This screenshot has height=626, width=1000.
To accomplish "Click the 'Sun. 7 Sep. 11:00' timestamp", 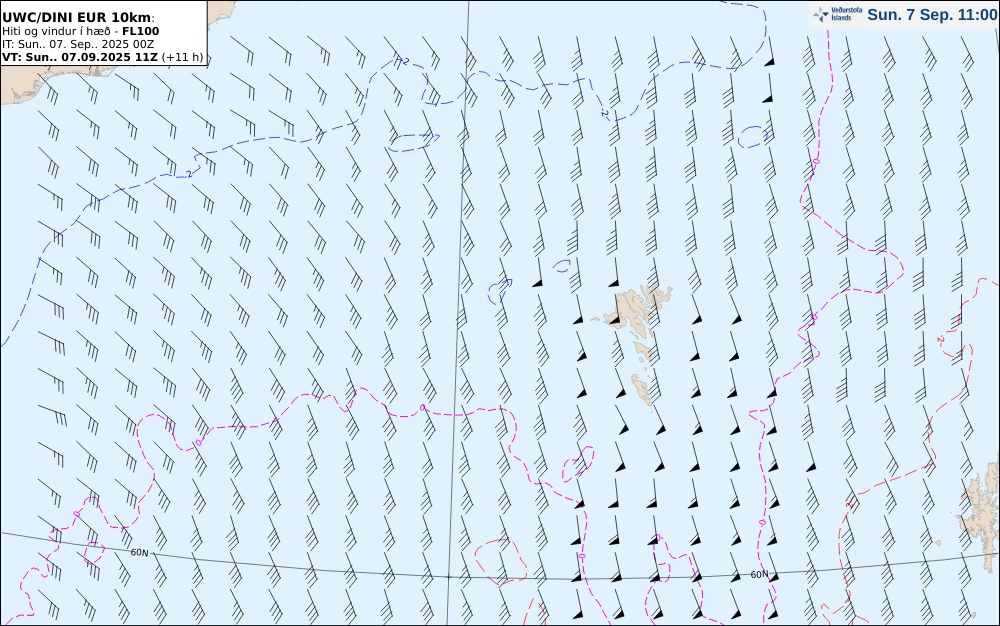I will tap(932, 15).
